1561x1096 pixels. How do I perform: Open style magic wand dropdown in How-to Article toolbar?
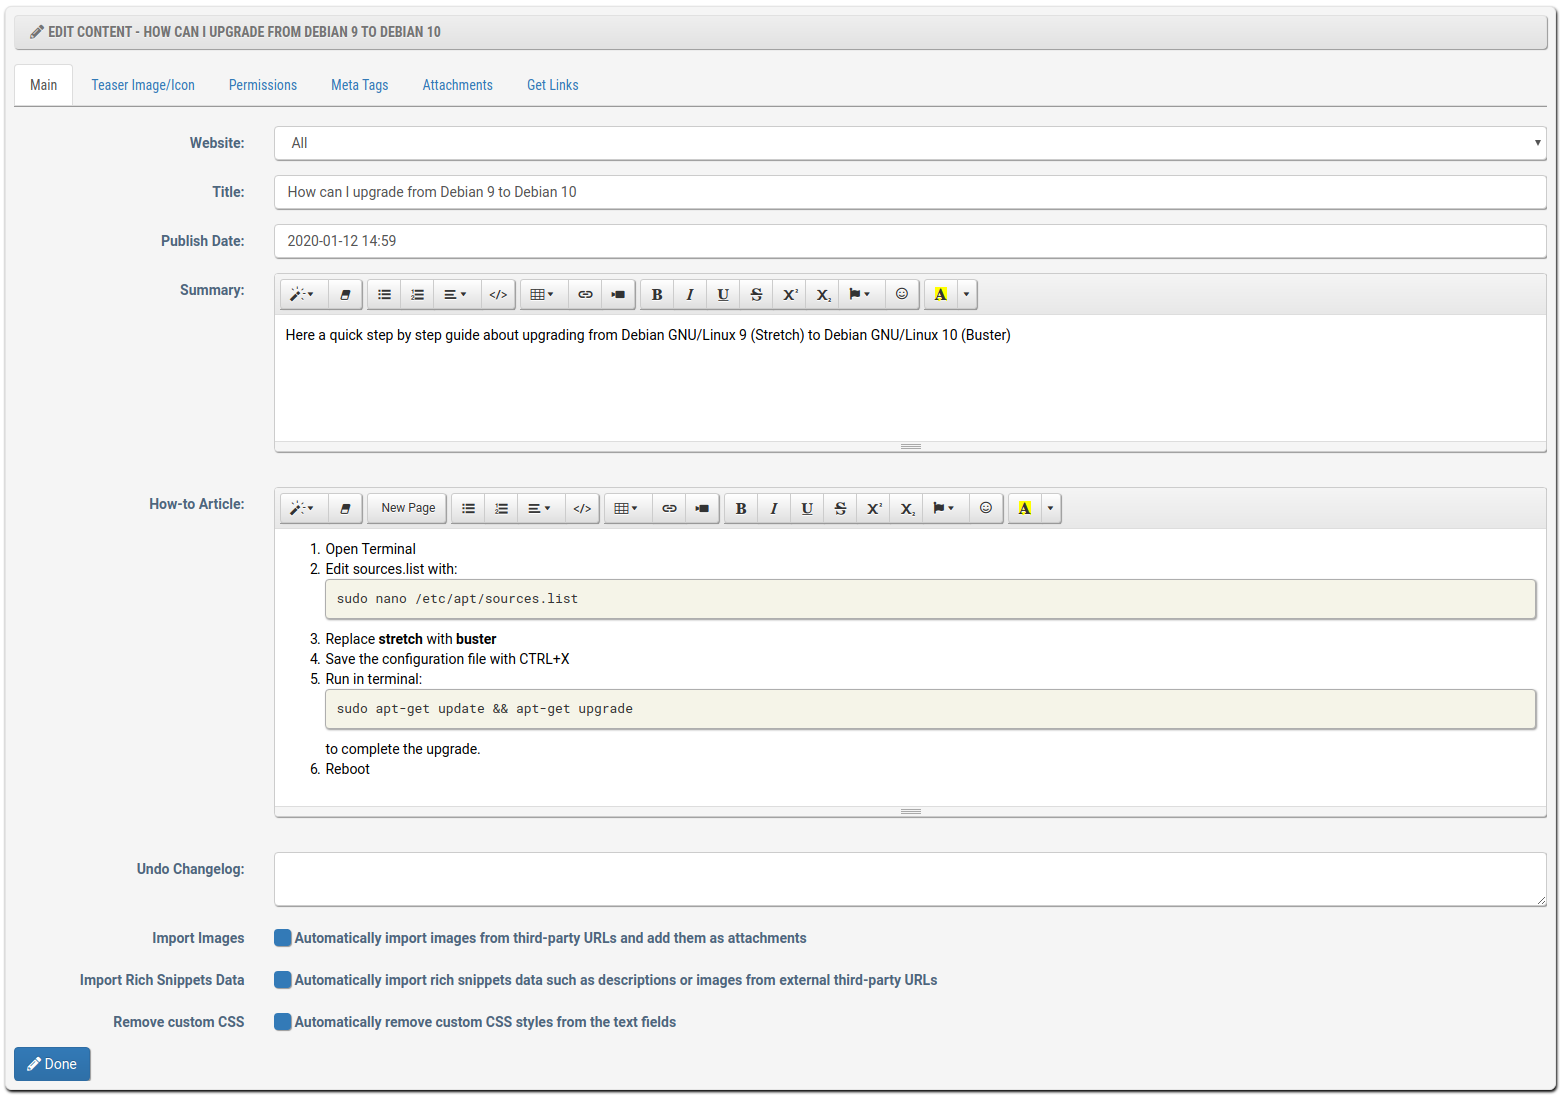pyautogui.click(x=301, y=508)
